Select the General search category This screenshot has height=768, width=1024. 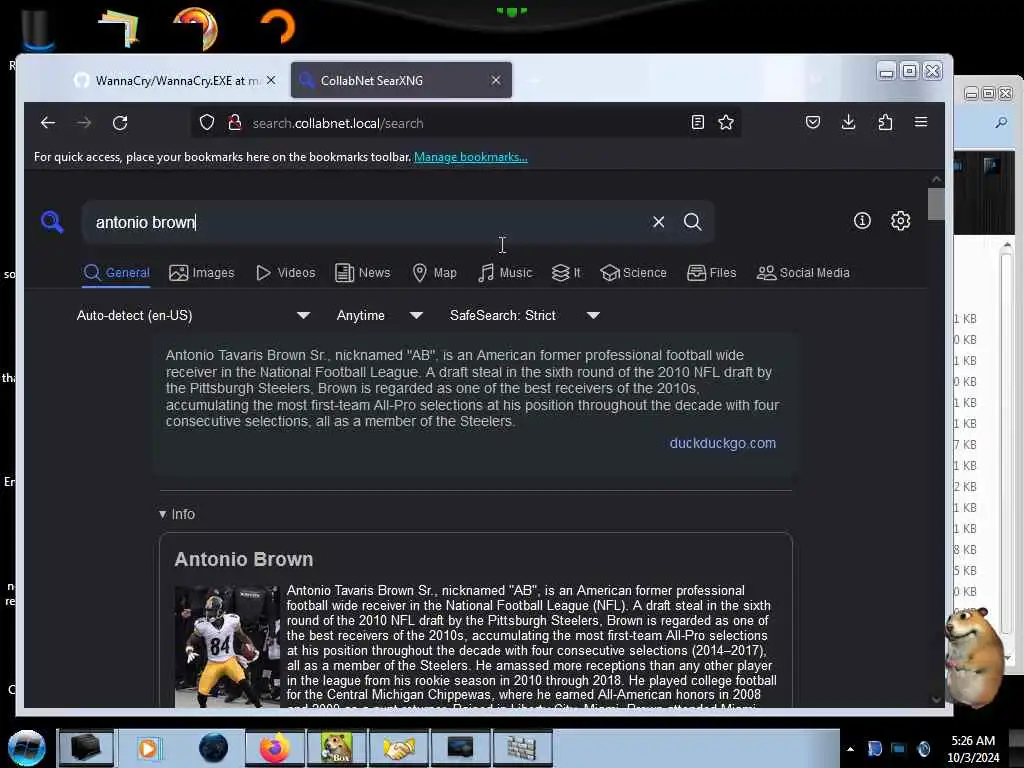(117, 273)
